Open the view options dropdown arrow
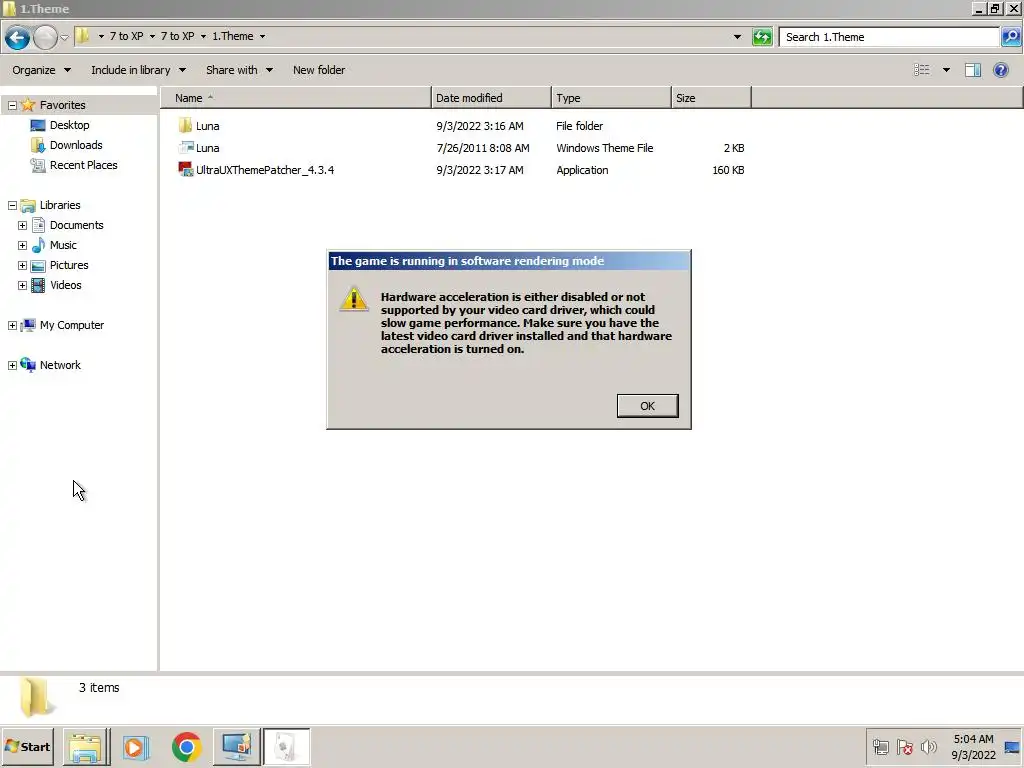Viewport: 1024px width, 768px height. tap(946, 70)
